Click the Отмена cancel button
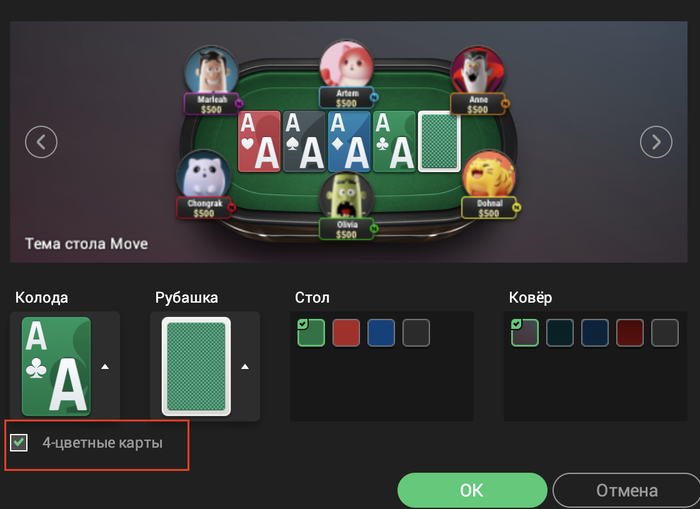This screenshot has width=700, height=509. point(626,490)
